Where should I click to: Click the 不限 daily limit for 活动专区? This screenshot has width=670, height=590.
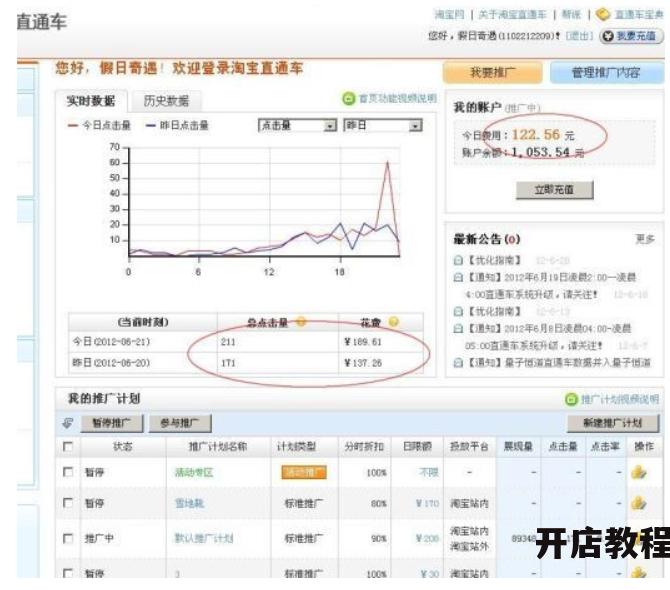429,473
